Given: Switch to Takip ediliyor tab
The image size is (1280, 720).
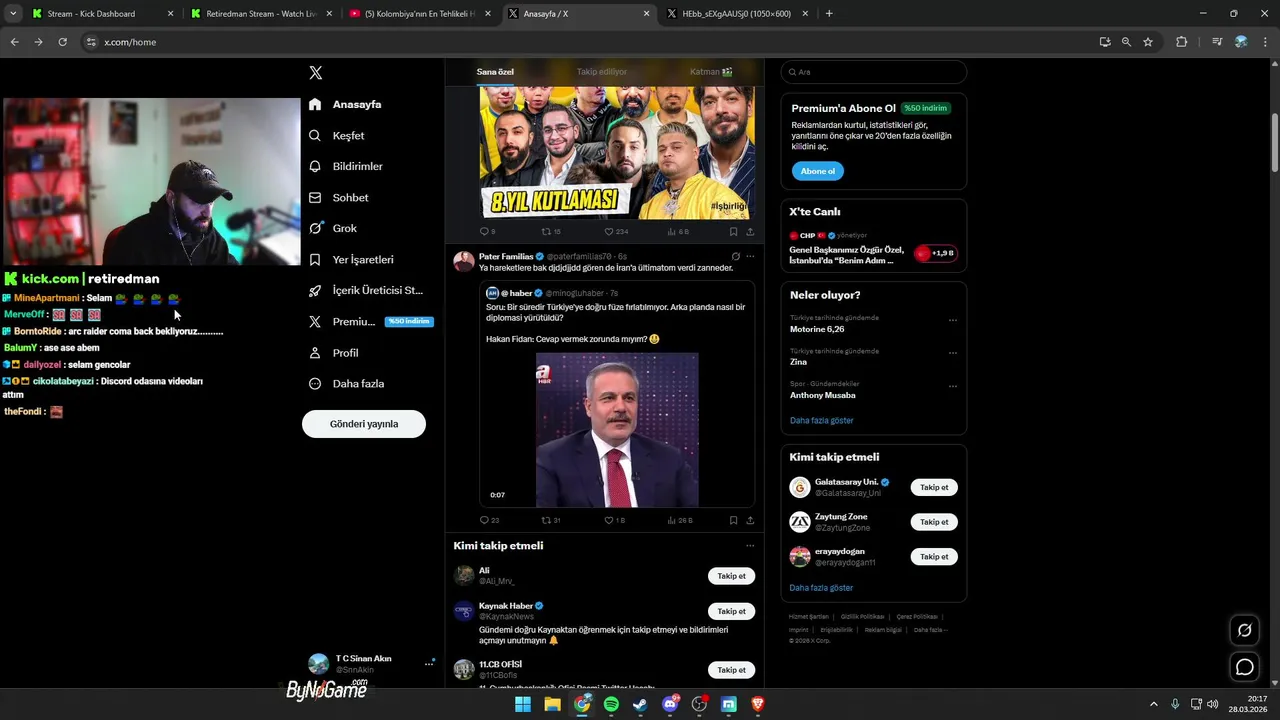Looking at the screenshot, I should pyautogui.click(x=602, y=72).
